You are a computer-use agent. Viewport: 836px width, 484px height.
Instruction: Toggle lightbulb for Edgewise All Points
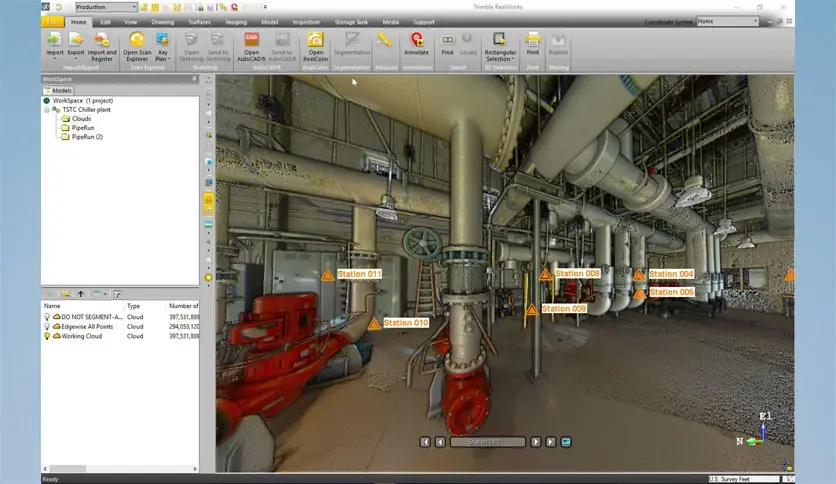pos(47,326)
